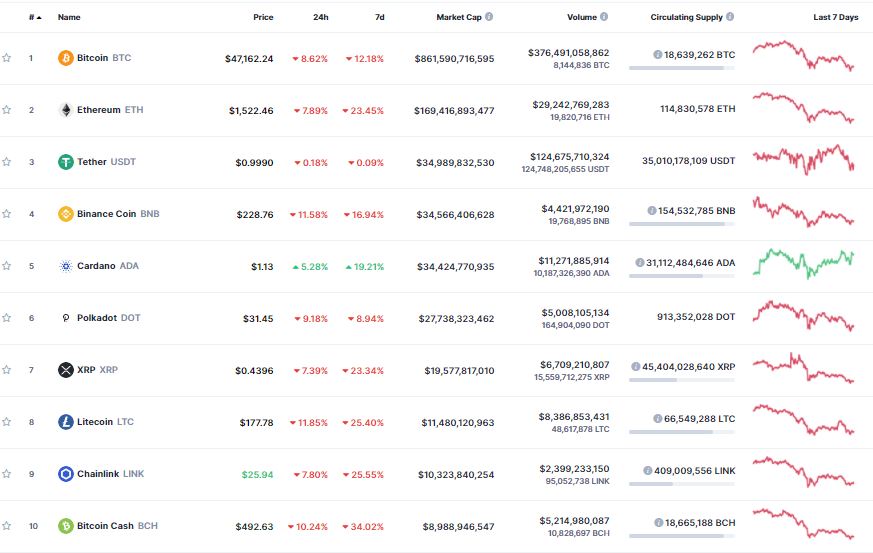
Task: Click XRP circulating supply progress bar
Action: point(682,380)
